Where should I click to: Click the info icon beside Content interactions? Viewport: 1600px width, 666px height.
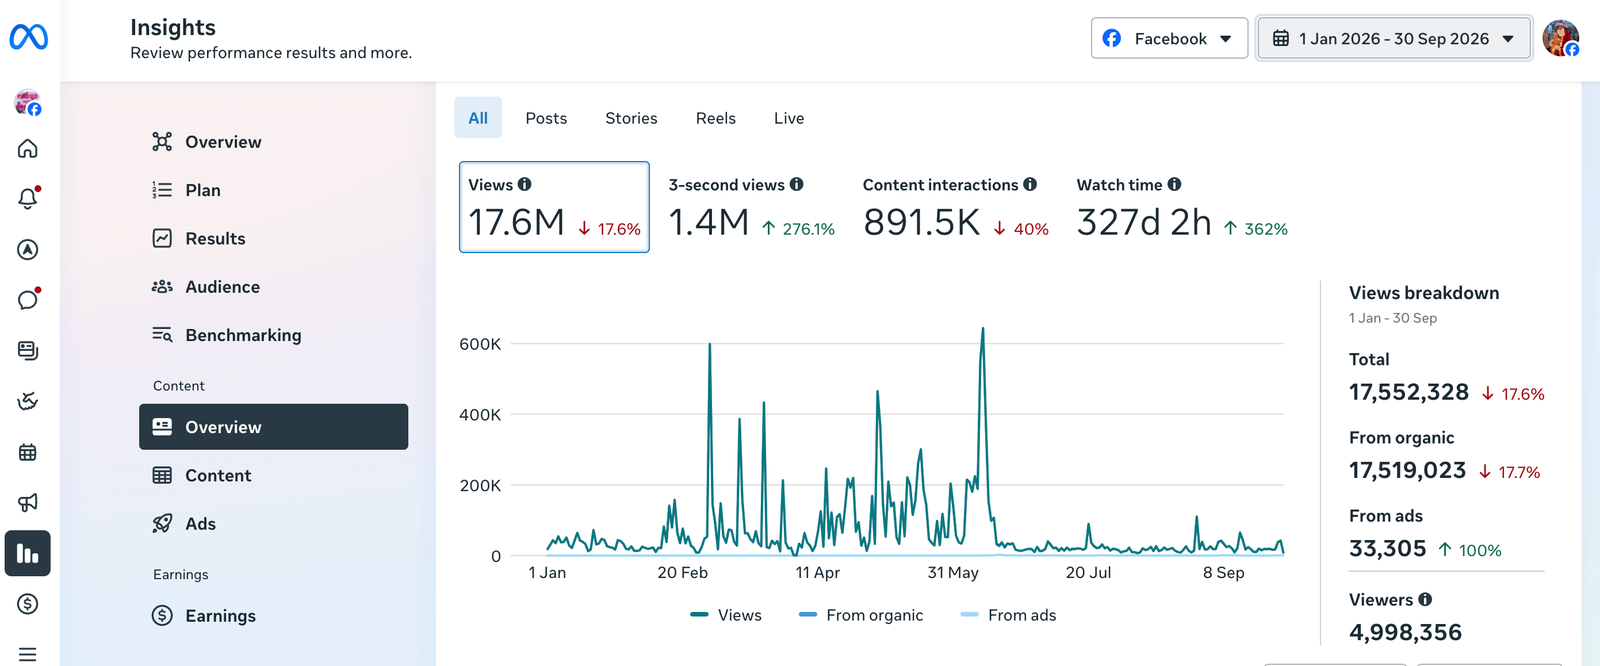pyautogui.click(x=1030, y=184)
